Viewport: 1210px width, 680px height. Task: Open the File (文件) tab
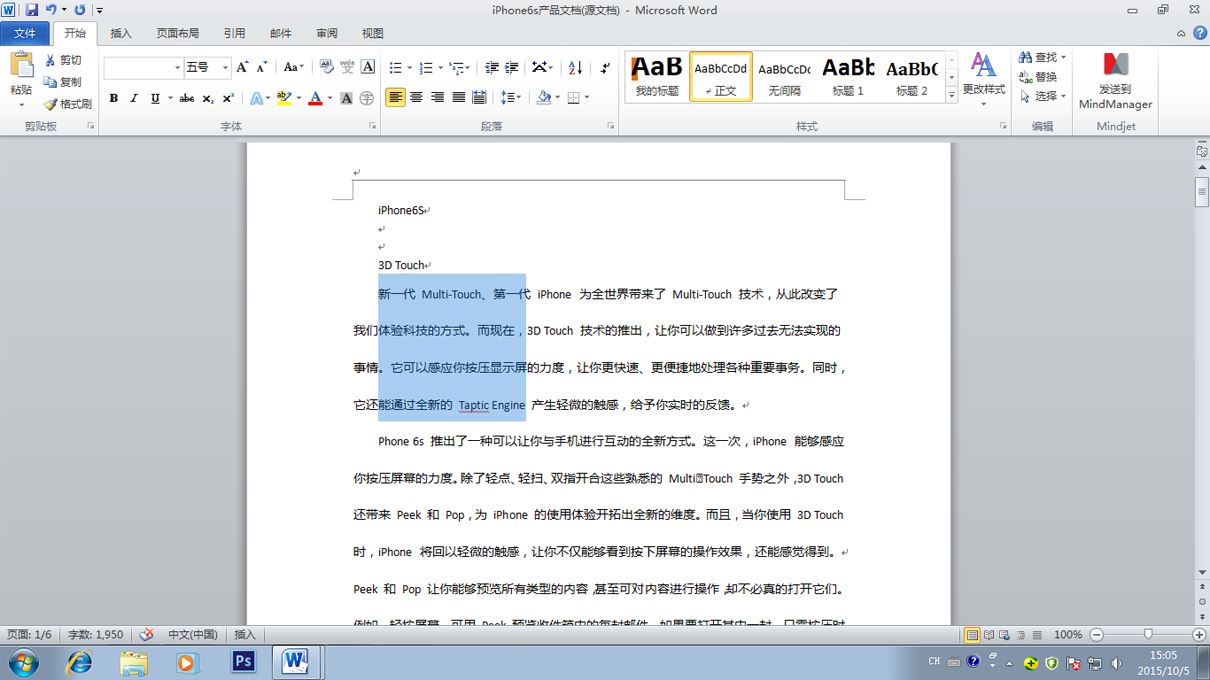tap(24, 33)
